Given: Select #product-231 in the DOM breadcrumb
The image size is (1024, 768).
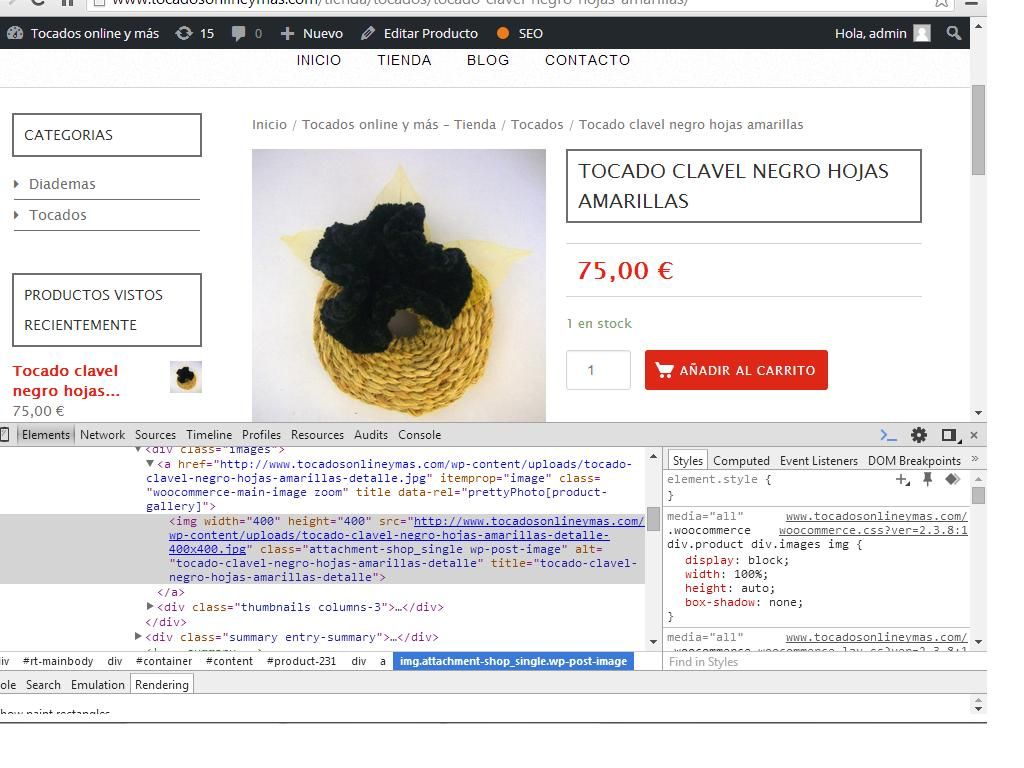Looking at the screenshot, I should tap(301, 661).
